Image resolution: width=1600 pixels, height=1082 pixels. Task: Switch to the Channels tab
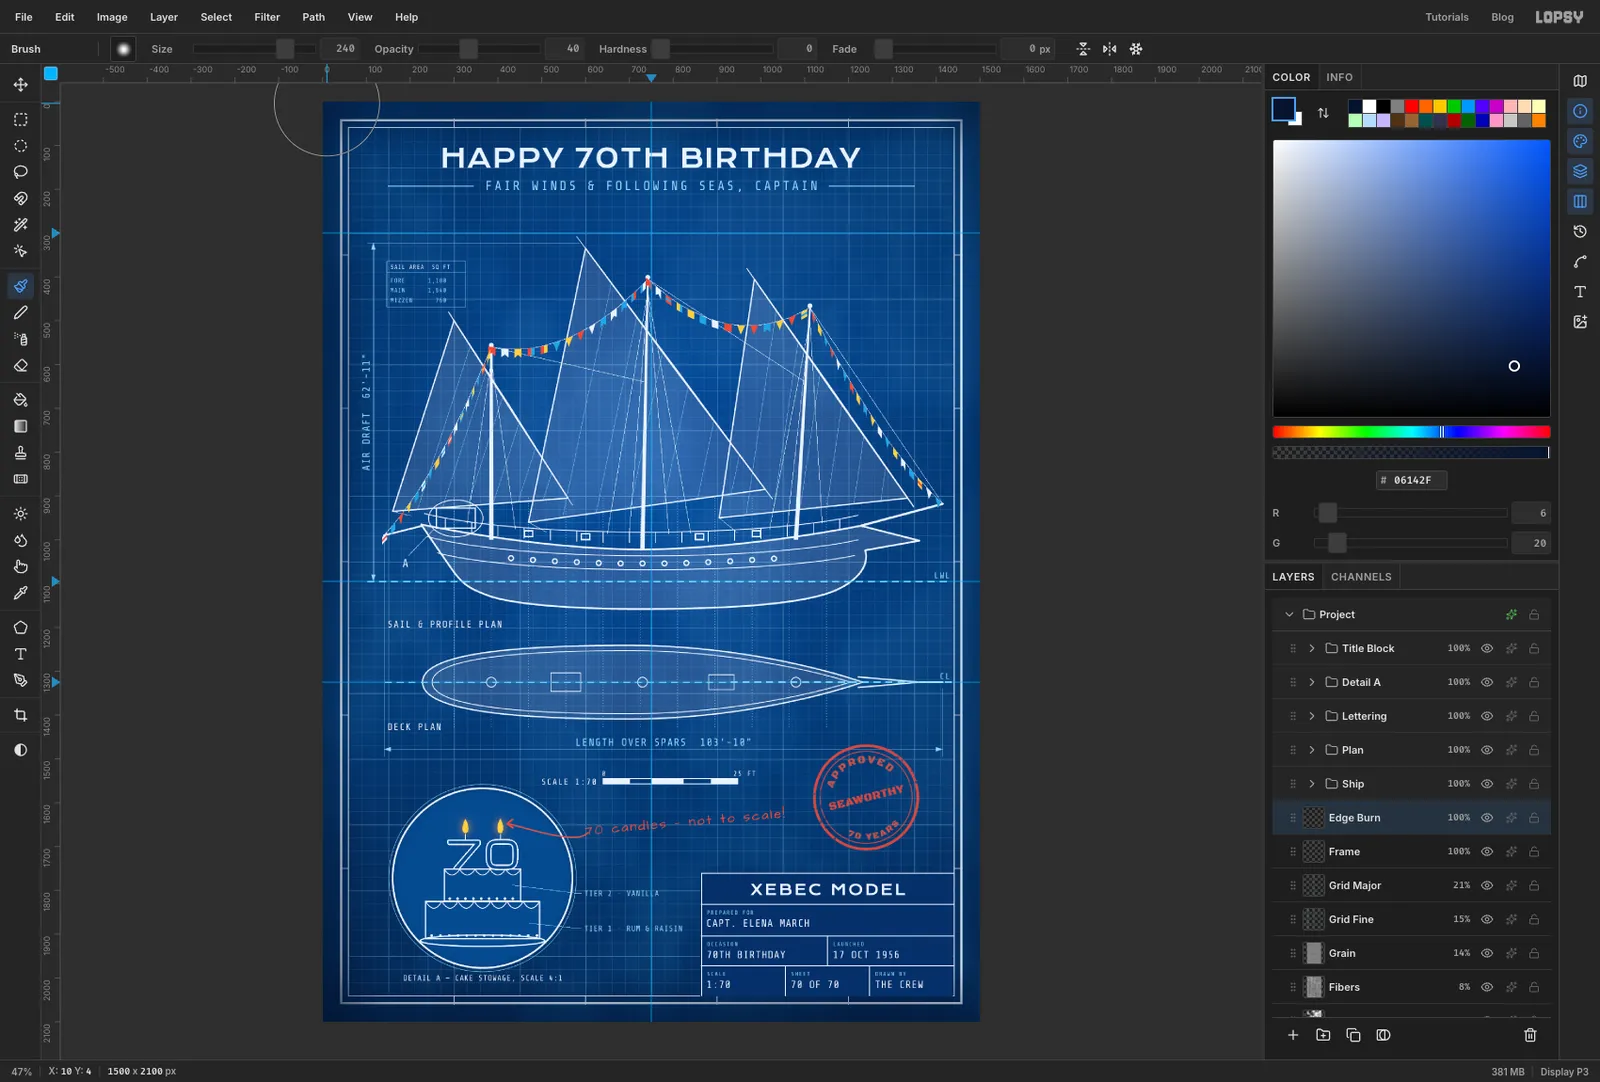tap(1361, 577)
